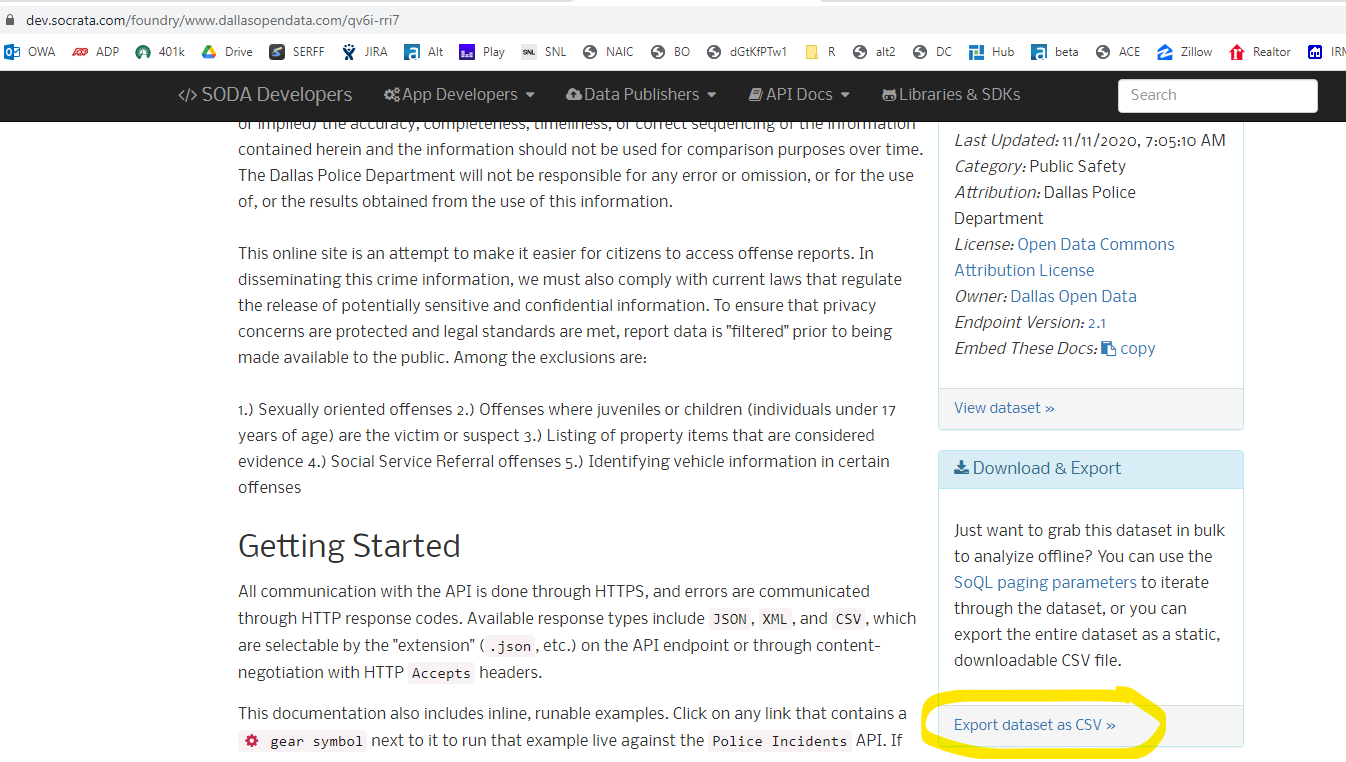Follow the View dataset link
This screenshot has height=762, width=1346.
pyautogui.click(x=1003, y=407)
